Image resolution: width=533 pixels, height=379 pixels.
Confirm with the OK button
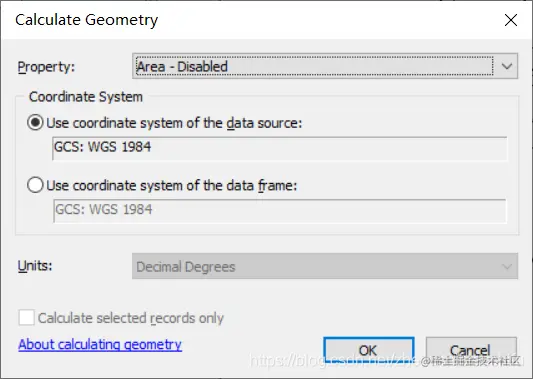(x=369, y=350)
